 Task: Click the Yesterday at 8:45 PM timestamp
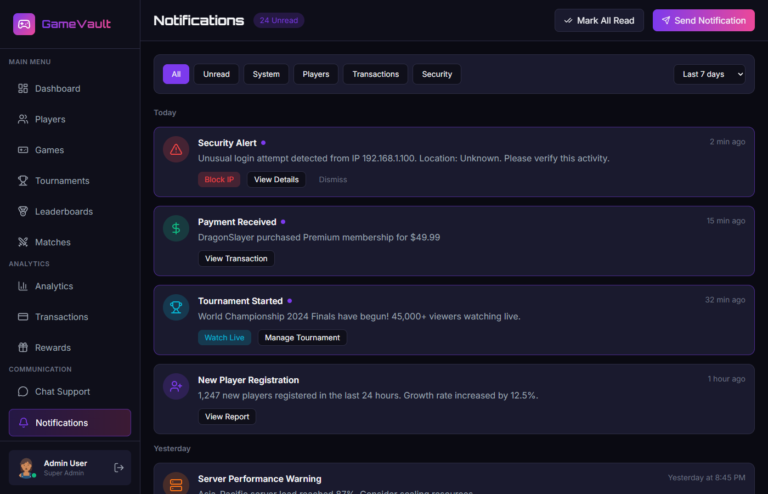[x=707, y=478]
